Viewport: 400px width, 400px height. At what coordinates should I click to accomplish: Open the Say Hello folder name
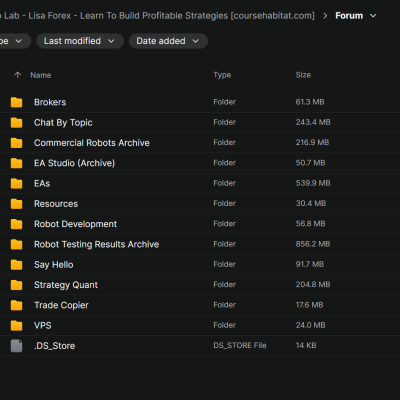point(54,265)
